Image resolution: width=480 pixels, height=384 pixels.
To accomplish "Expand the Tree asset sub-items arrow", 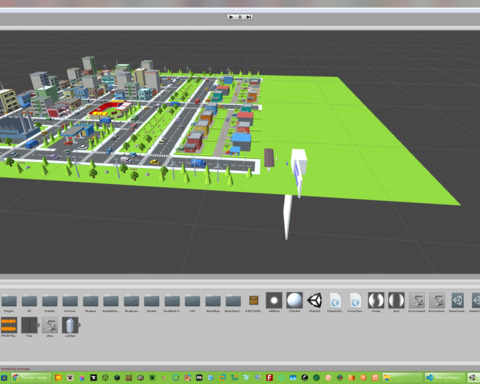I will coord(39,325).
